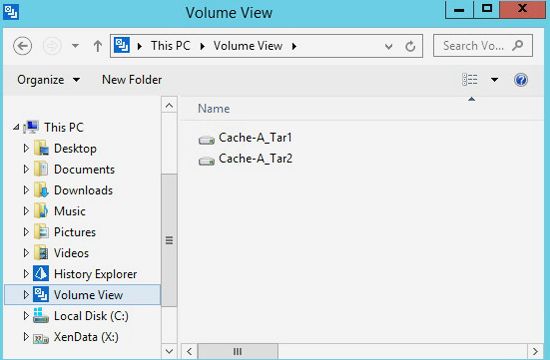
Task: Expand chevron after Volume View in address bar
Action: pos(294,46)
